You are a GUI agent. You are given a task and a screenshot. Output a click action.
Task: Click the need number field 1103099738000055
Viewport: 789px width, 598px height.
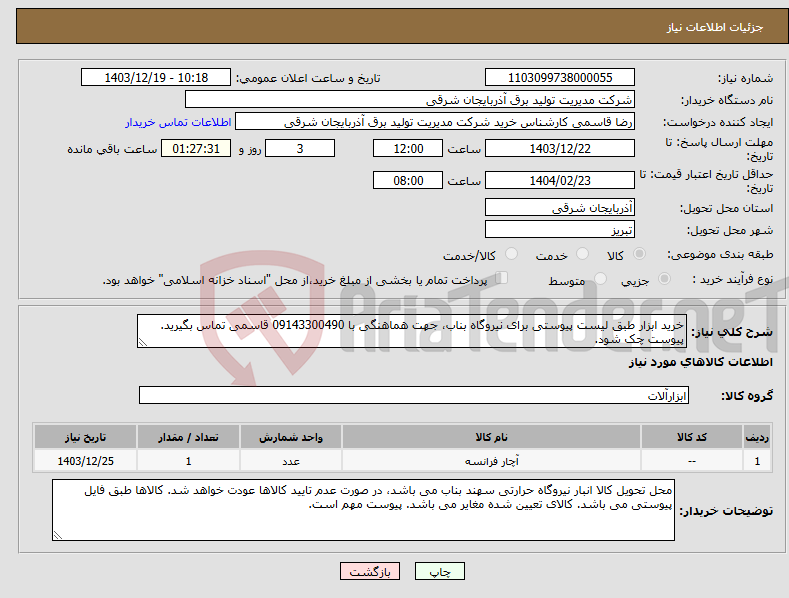coord(560,78)
